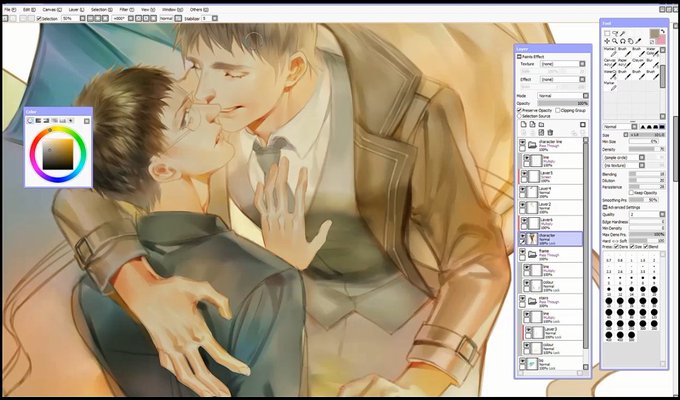
Task: Open the Edit menu
Action: click(x=29, y=9)
